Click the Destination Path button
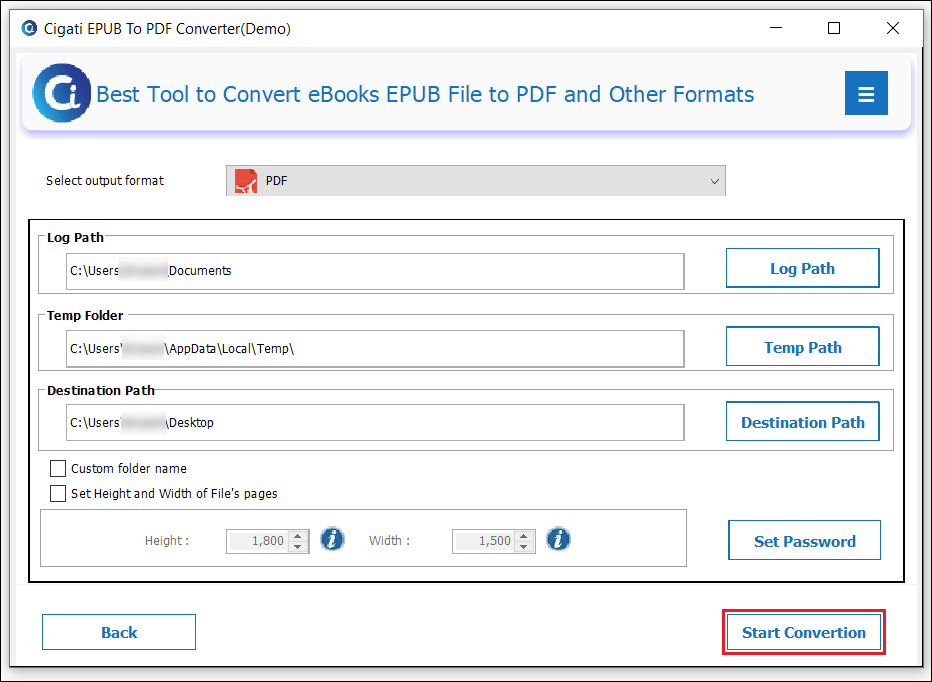932x682 pixels. 802,422
